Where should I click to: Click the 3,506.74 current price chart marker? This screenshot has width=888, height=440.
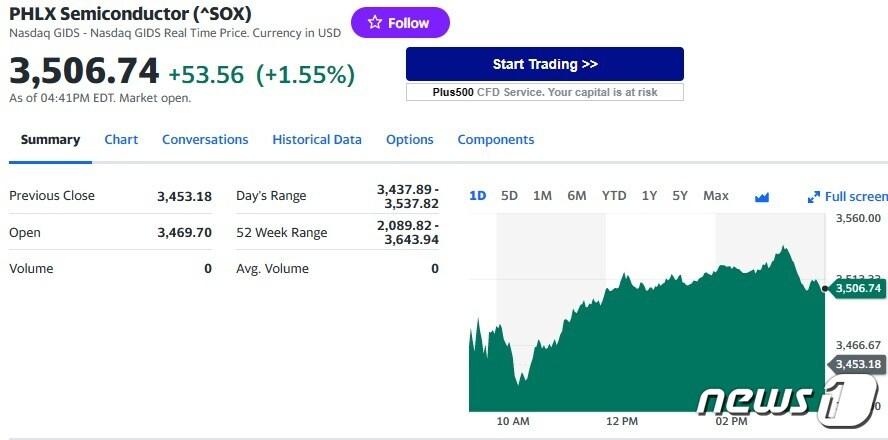click(858, 288)
